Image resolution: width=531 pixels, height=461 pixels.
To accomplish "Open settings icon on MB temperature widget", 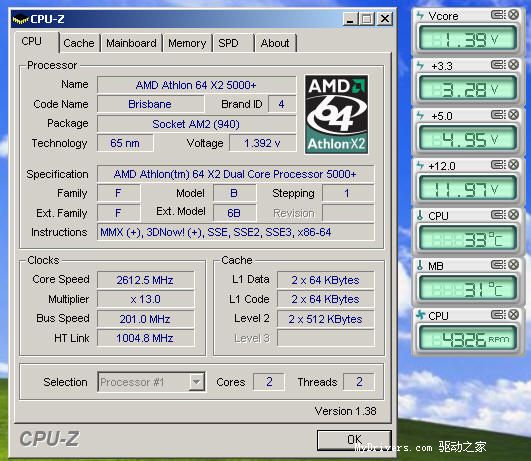I will pos(498,265).
